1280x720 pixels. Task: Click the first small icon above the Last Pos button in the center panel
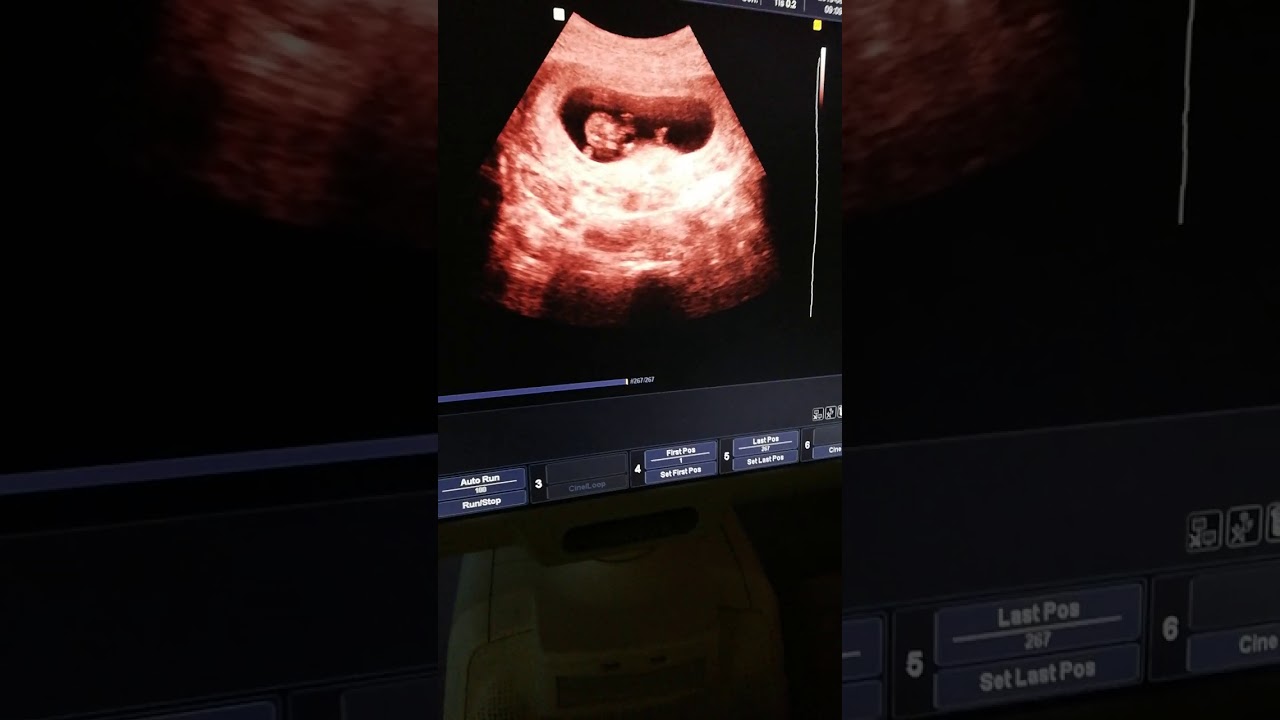click(x=817, y=413)
